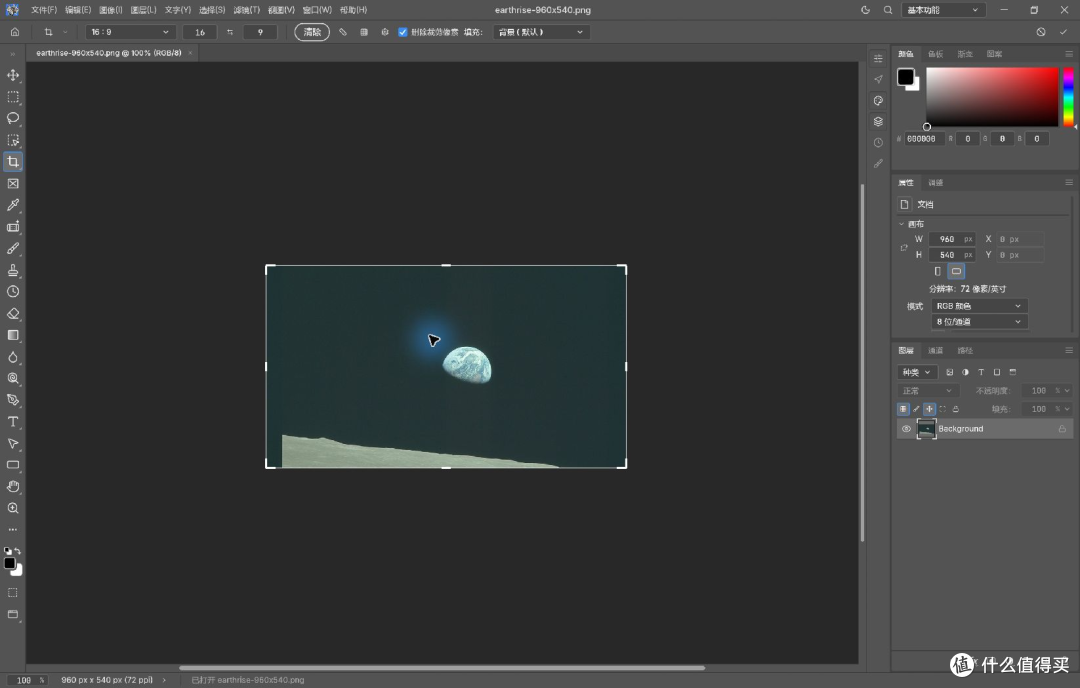
Task: Select the Gradient tool
Action: coord(13,335)
